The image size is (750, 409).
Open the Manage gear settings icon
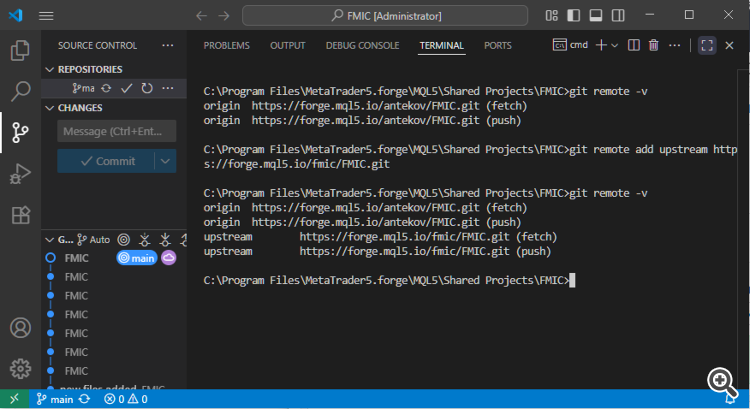pos(20,368)
